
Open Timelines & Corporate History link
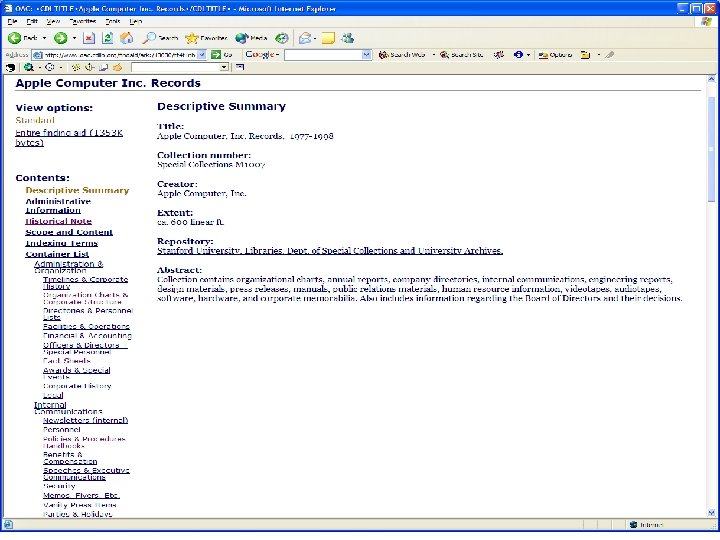tap(85, 283)
